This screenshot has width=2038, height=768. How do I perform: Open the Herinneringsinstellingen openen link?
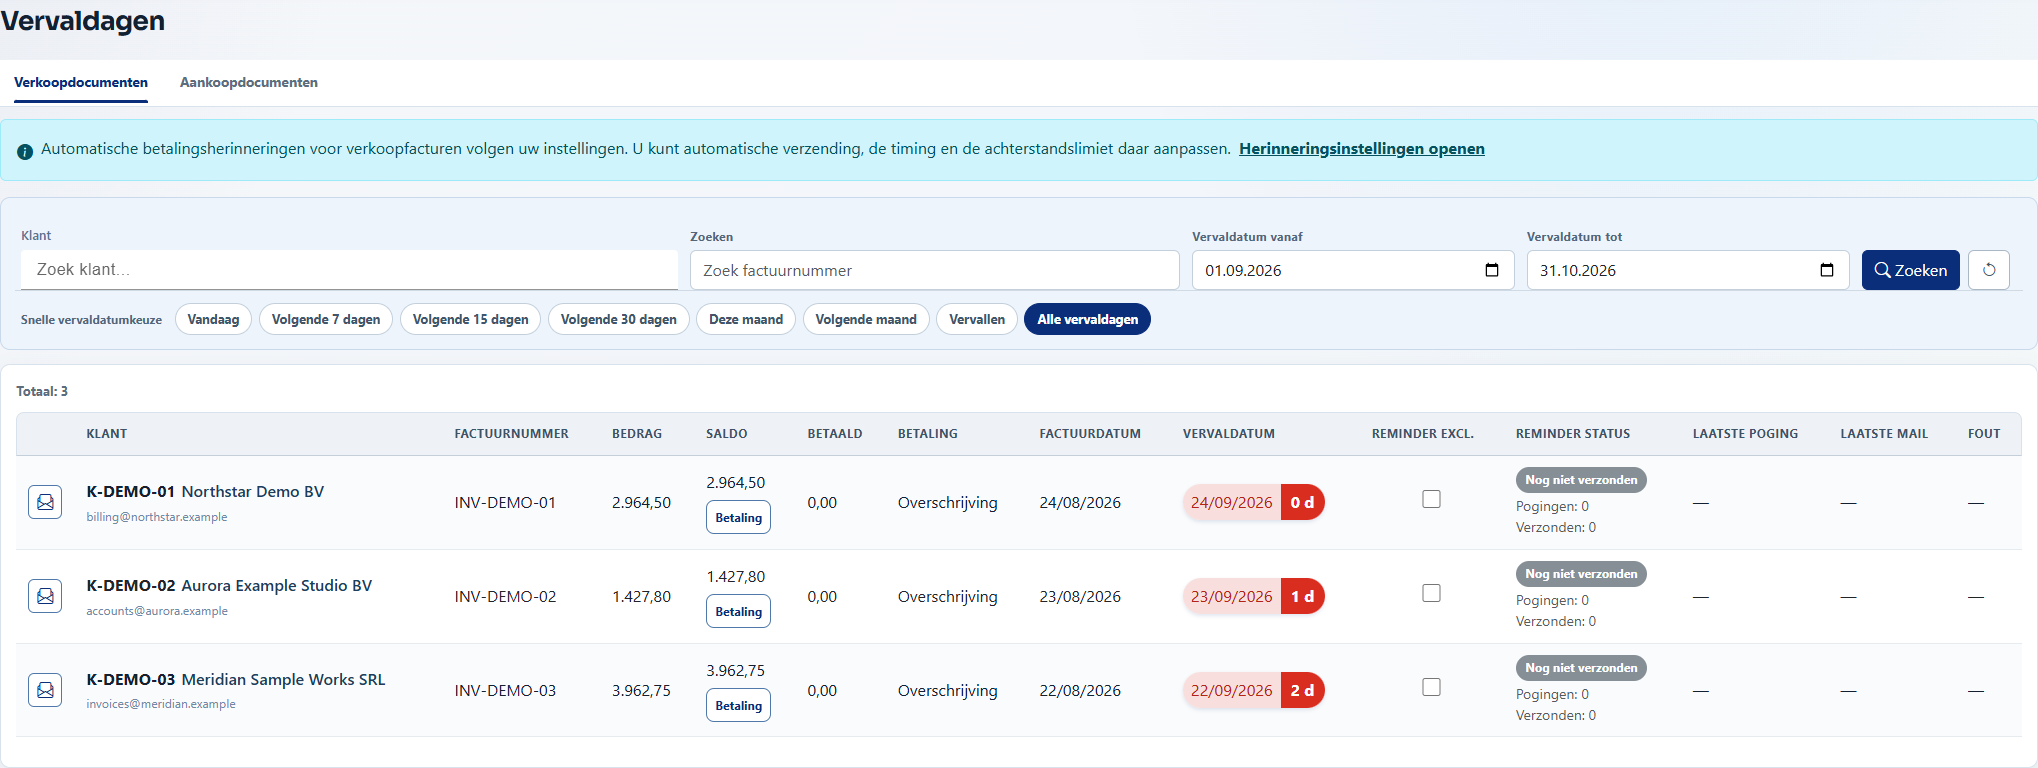click(x=1362, y=149)
